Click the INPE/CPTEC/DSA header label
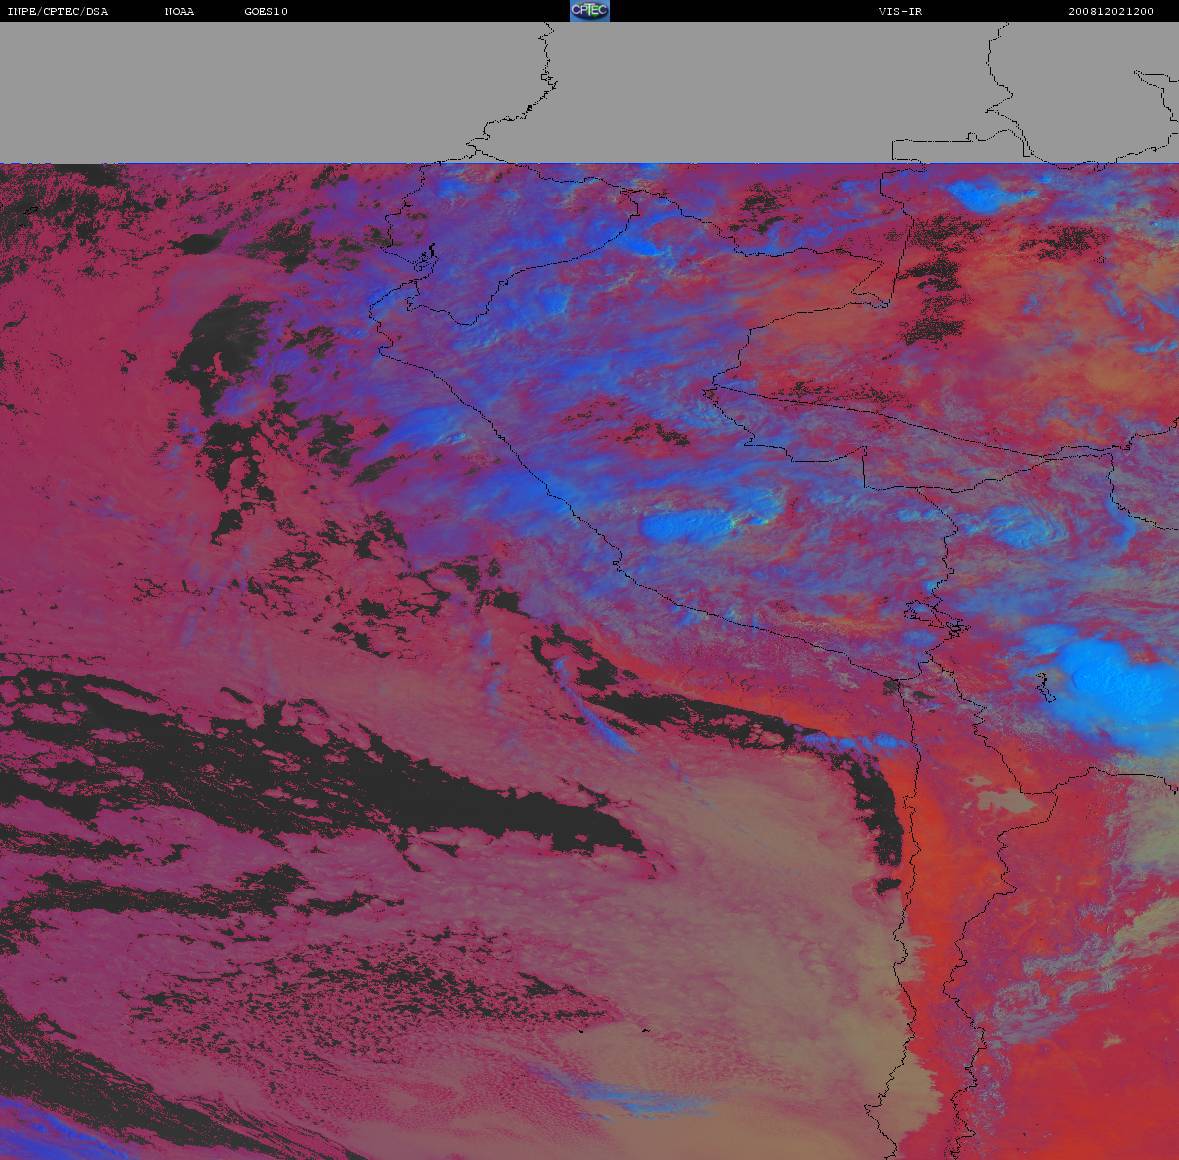 pos(57,12)
